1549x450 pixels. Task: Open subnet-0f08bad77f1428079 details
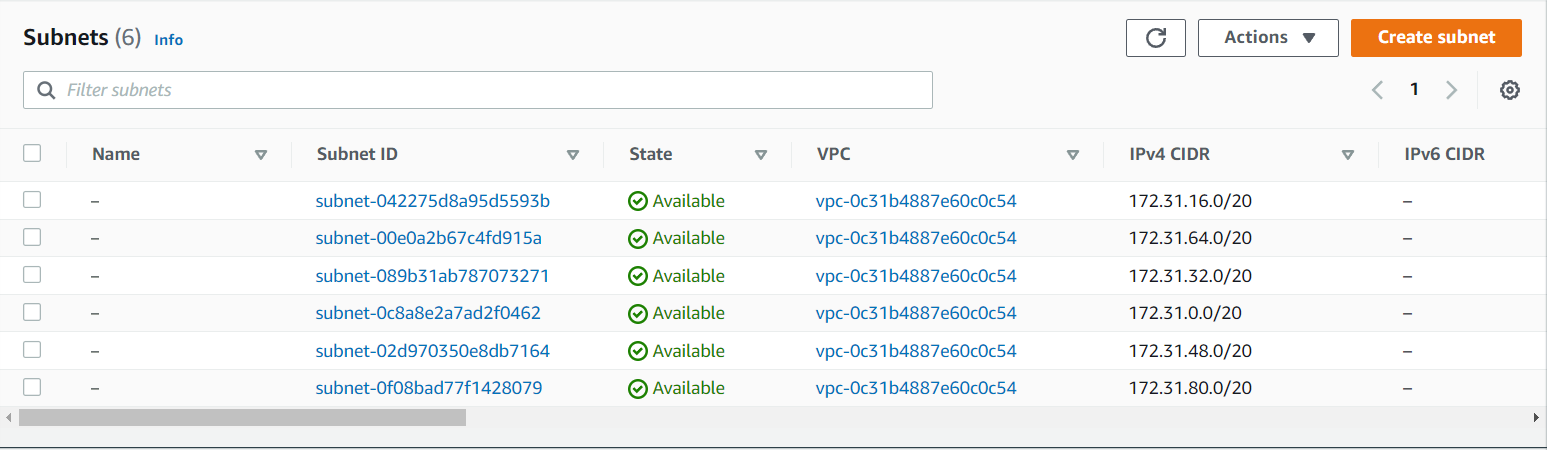point(429,388)
